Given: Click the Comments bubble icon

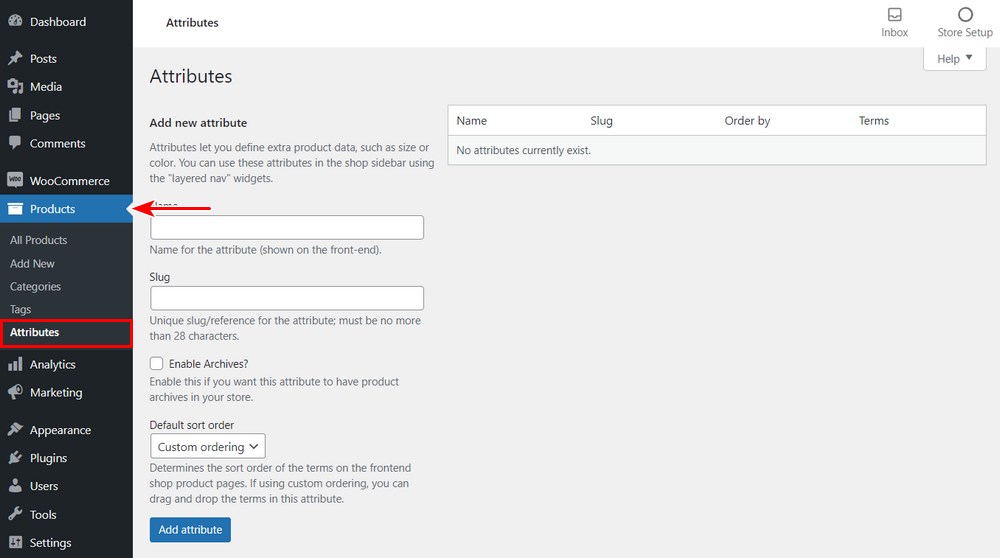Looking at the screenshot, I should click(15, 143).
